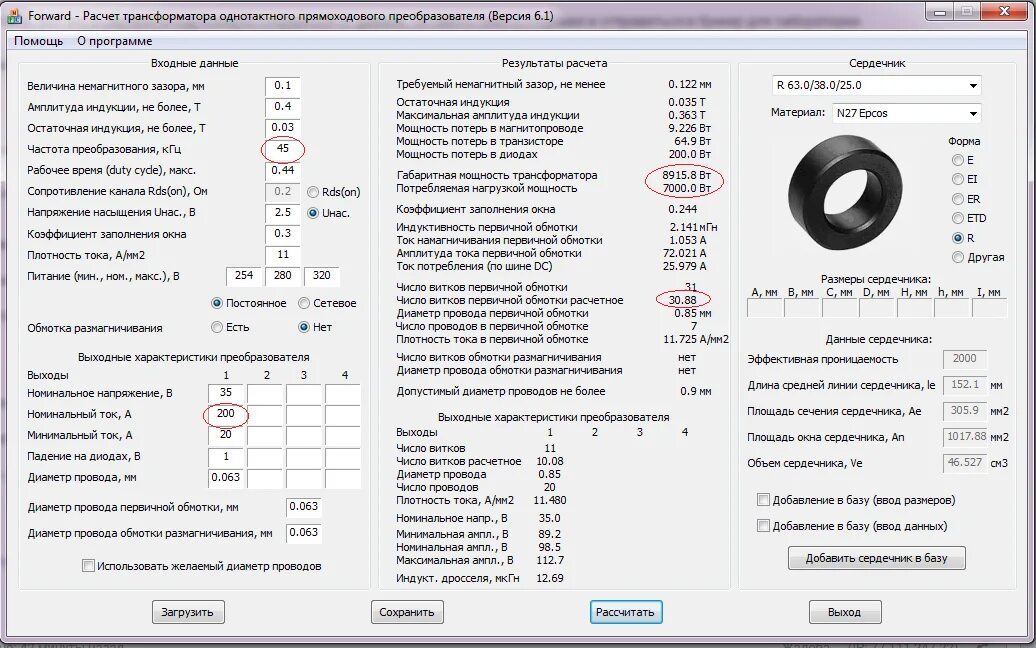The image size is (1036, 648).
Task: Click Площадь сечения сердечника field 305.9
Action: click(964, 411)
